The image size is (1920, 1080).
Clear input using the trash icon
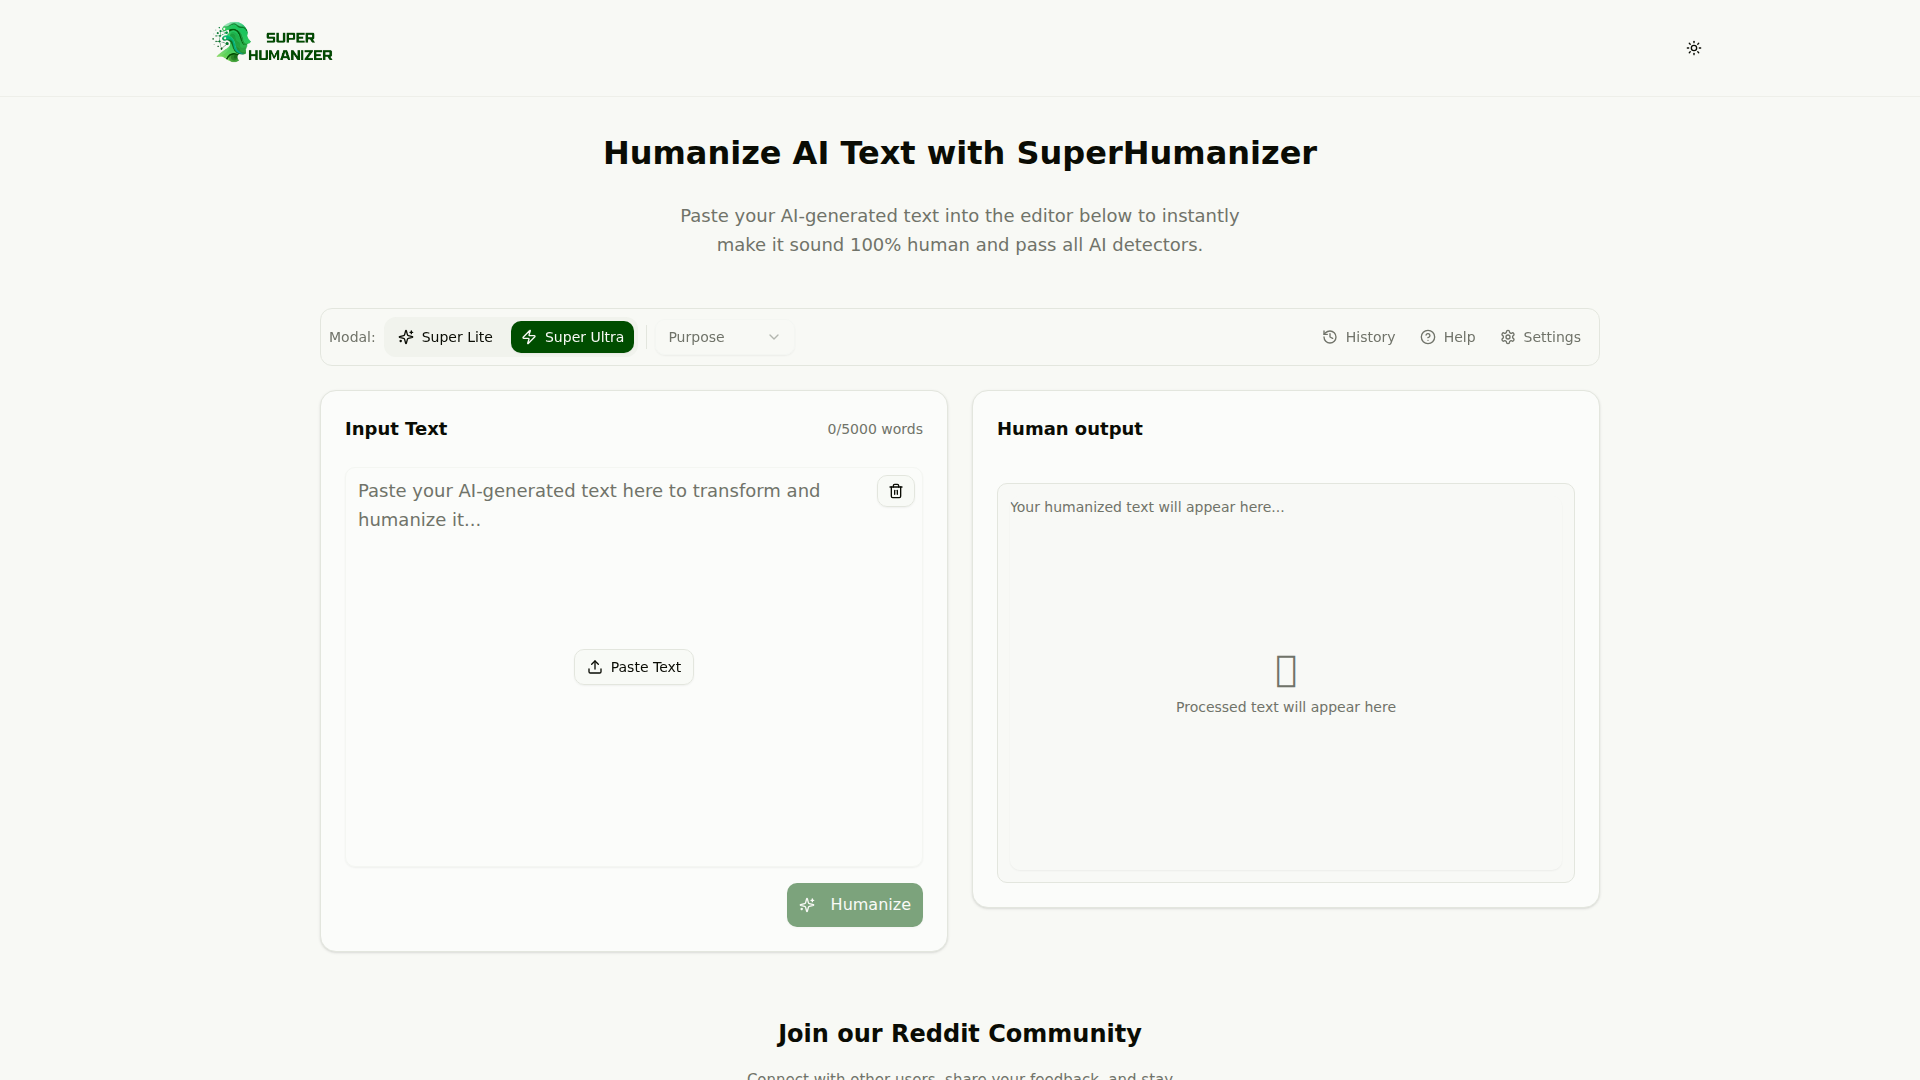(896, 491)
